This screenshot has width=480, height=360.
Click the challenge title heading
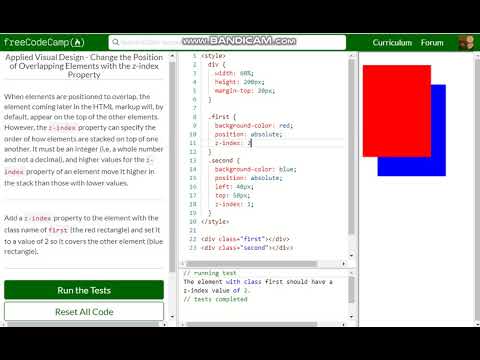coord(84,66)
